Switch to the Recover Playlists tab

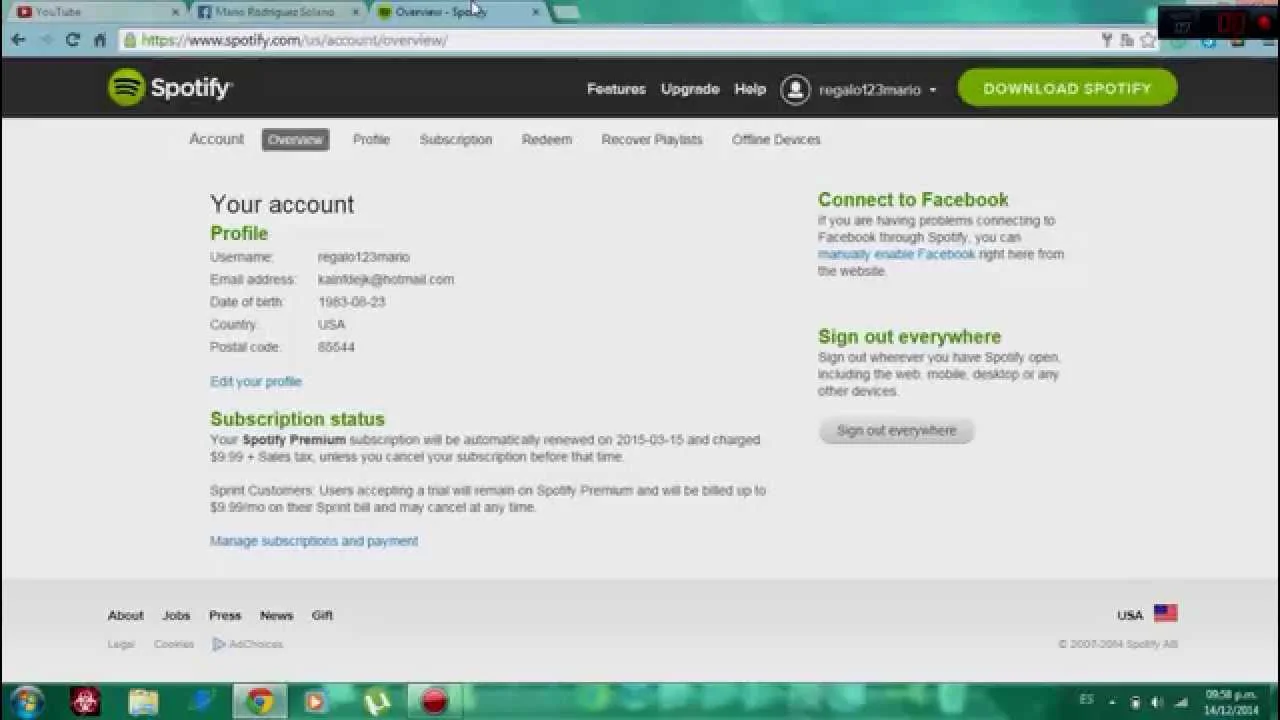coord(652,140)
